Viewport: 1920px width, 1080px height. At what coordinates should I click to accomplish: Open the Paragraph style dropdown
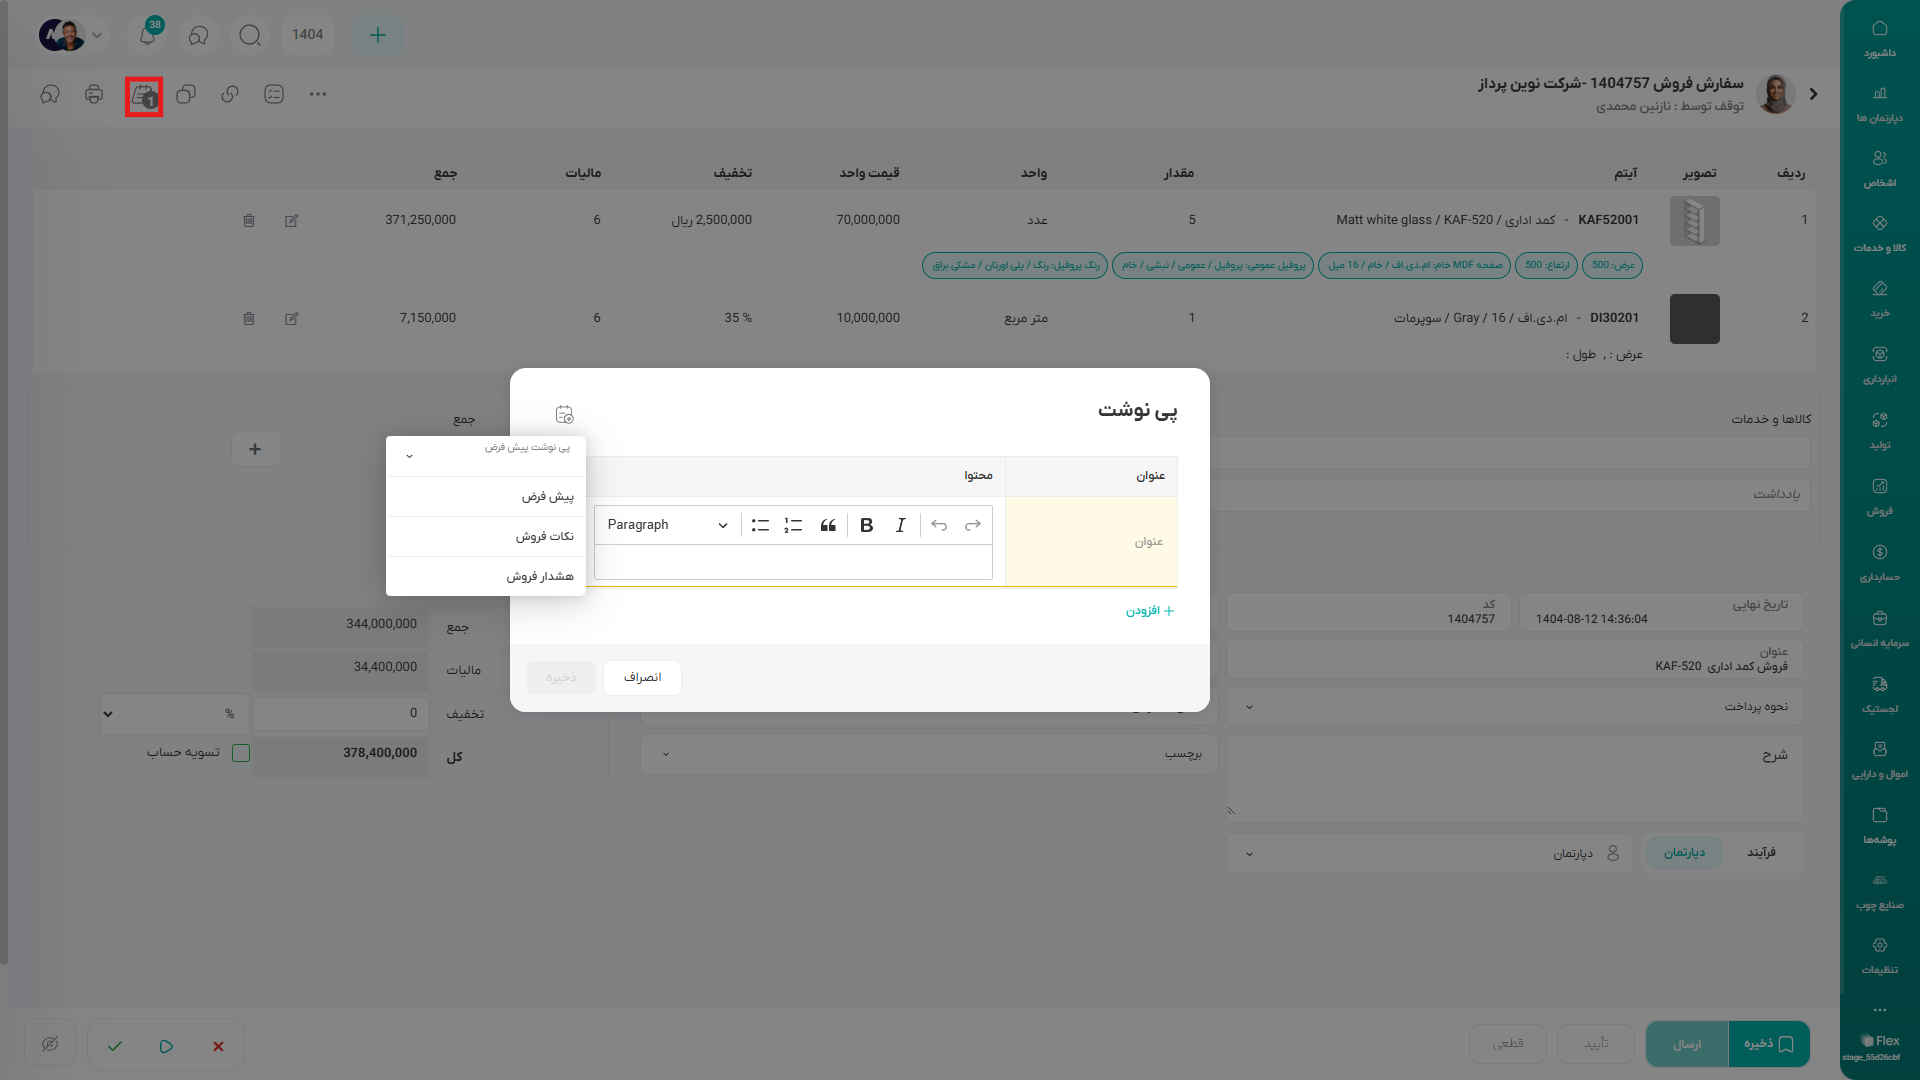click(667, 525)
